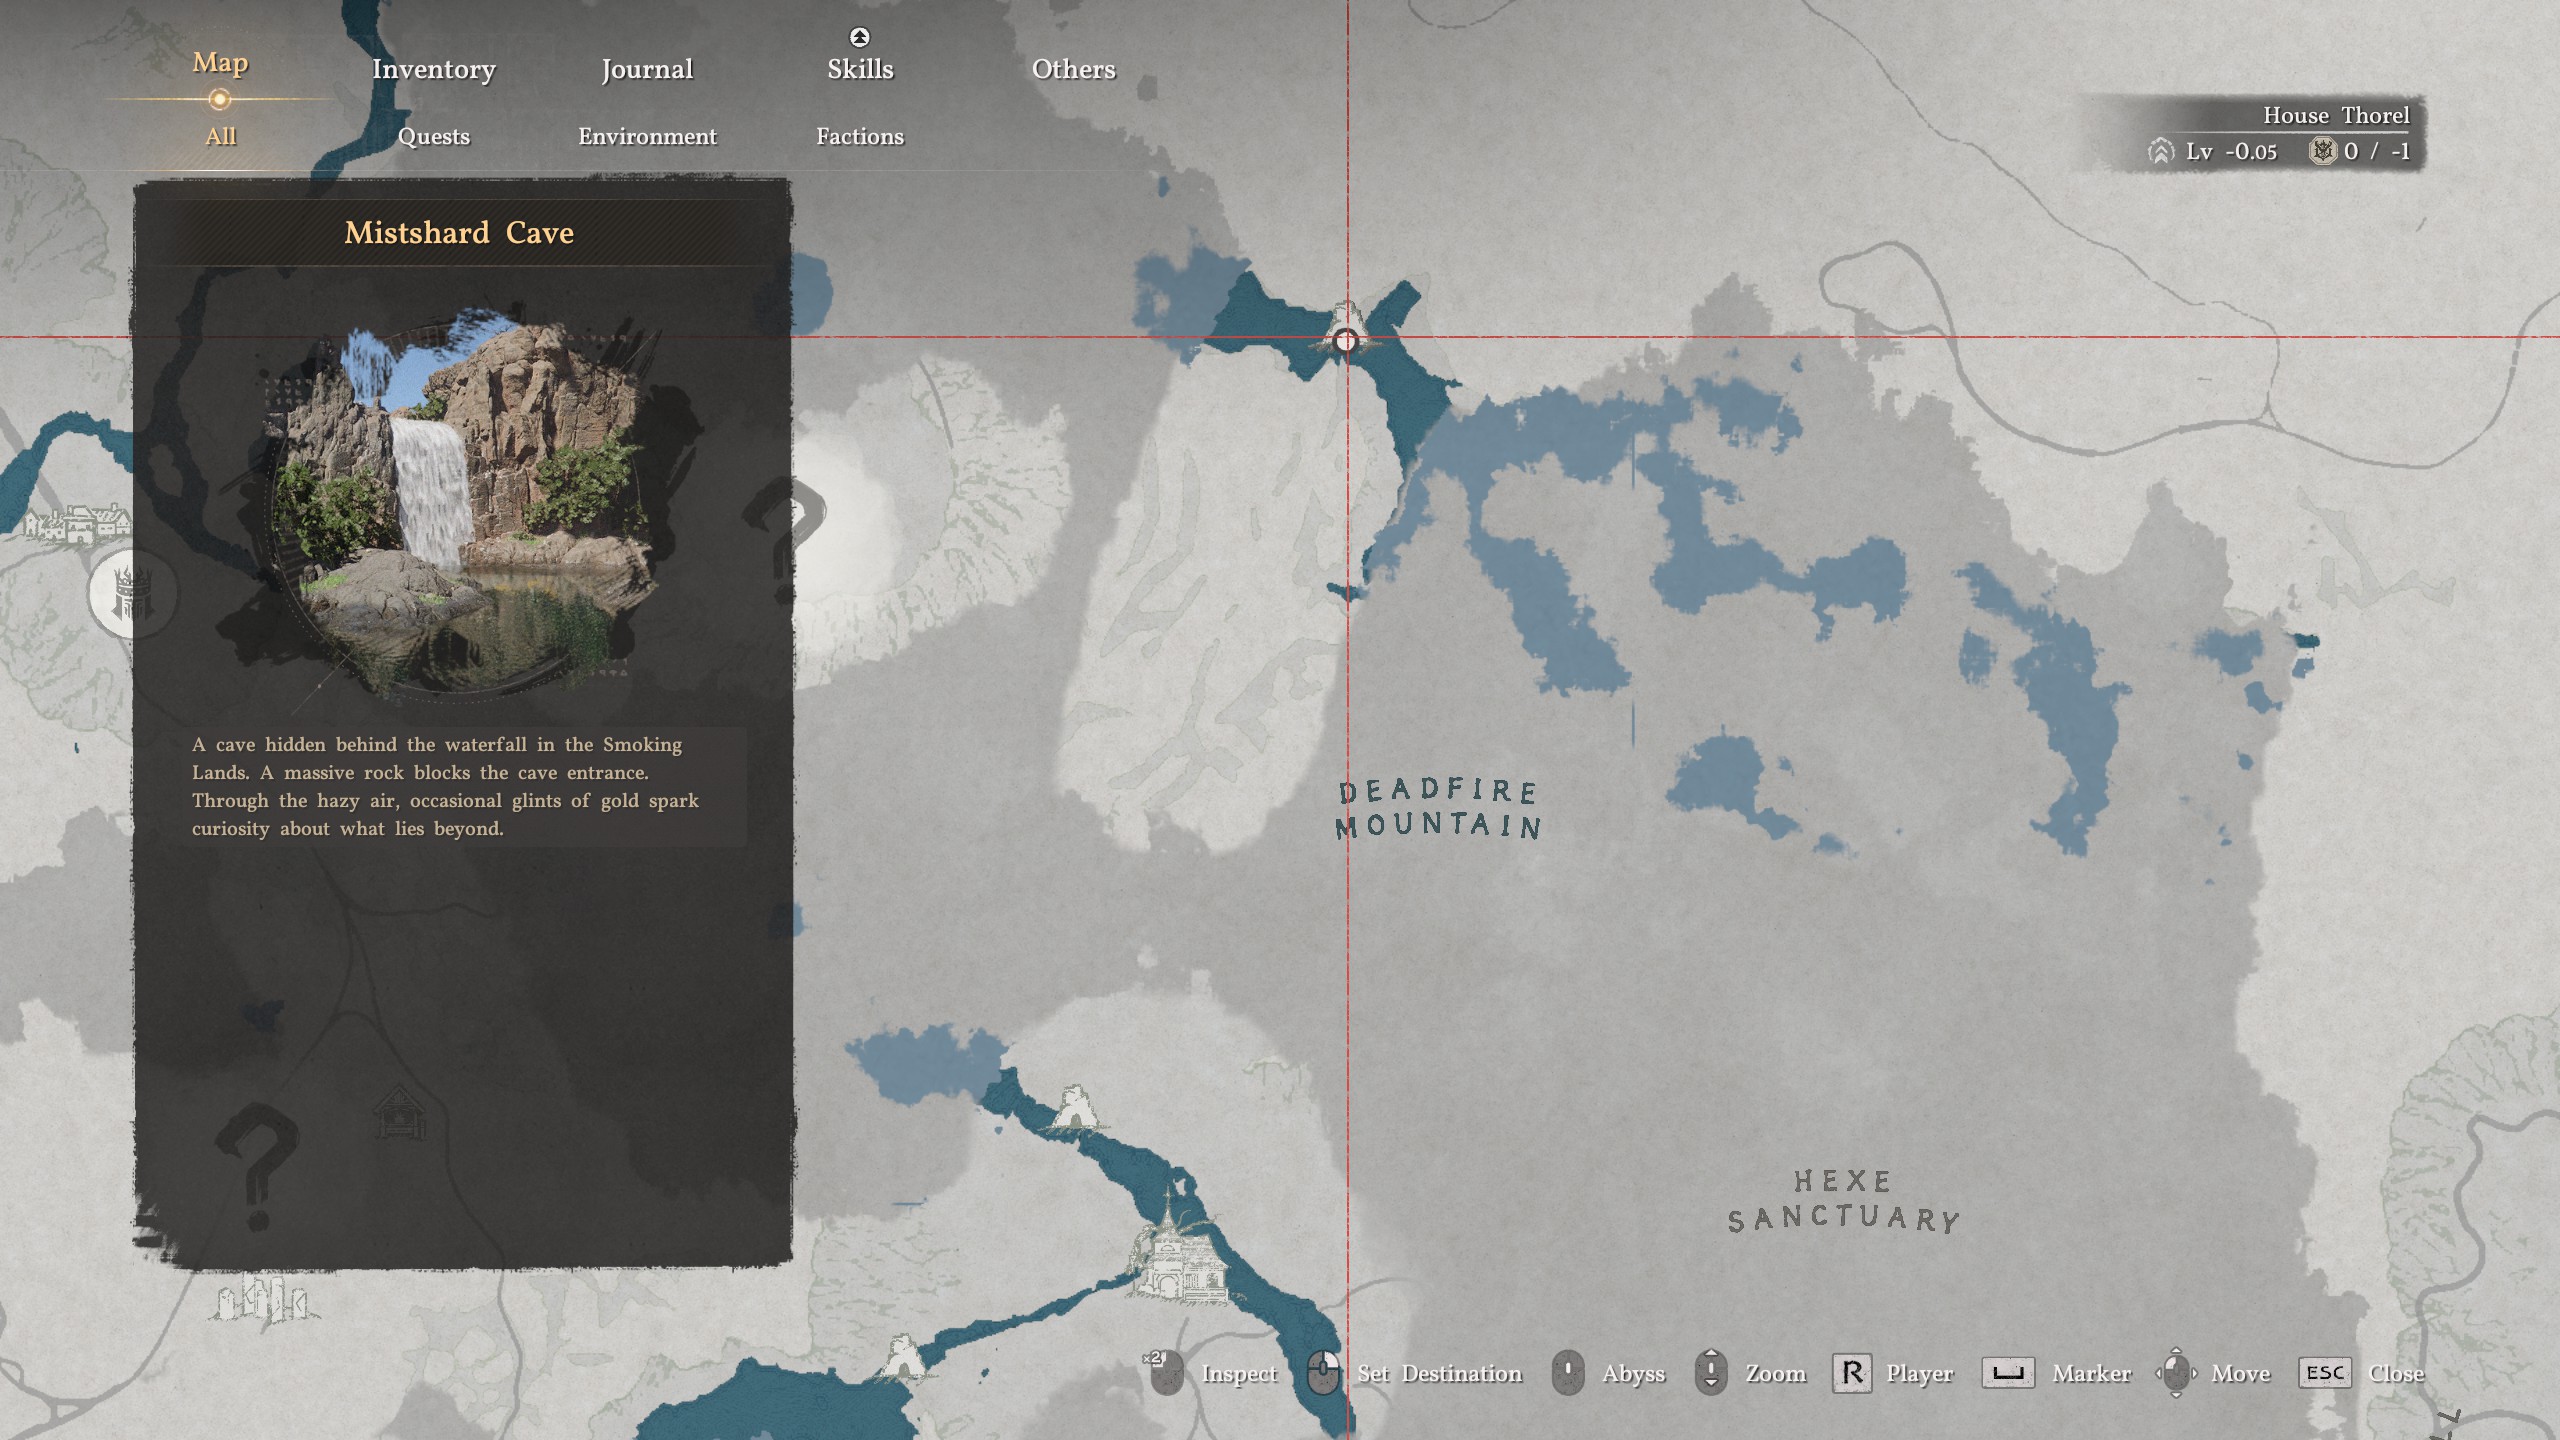Open the Inventory tab
2560x1440 pixels.
click(433, 69)
